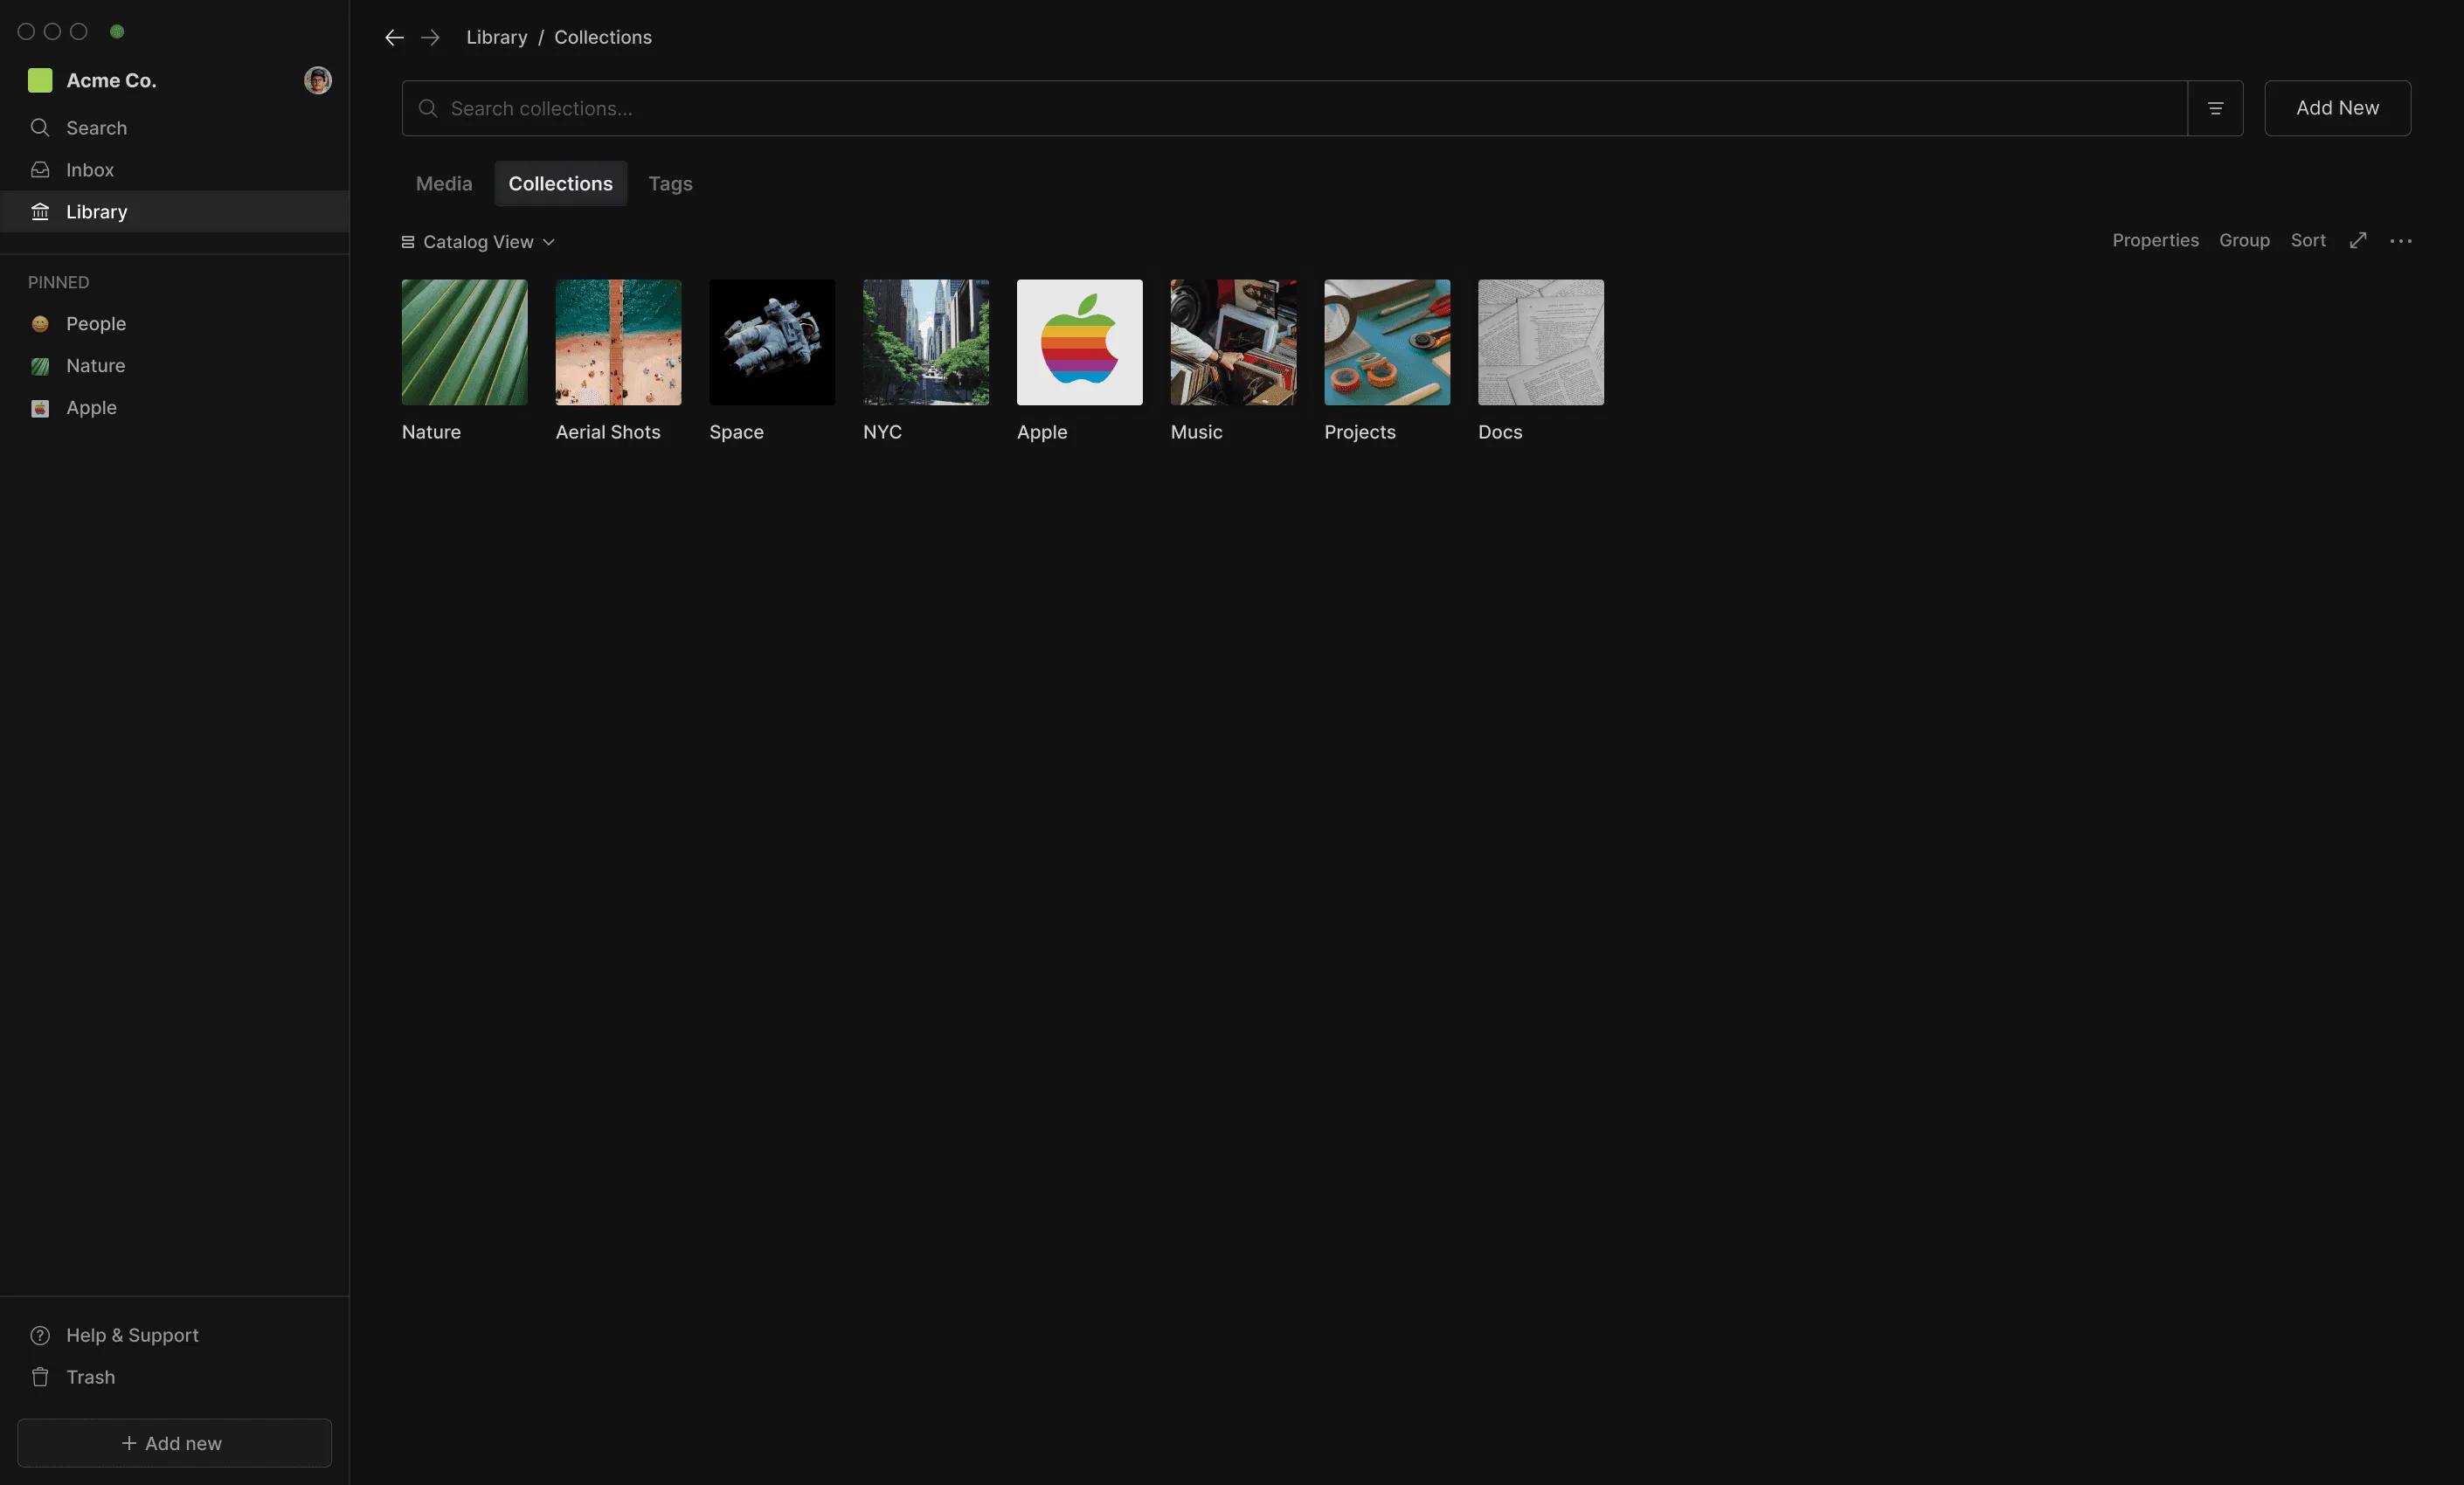Screen dimensions: 2464x1485
Task: Open Help & Support
Action: point(174,1335)
